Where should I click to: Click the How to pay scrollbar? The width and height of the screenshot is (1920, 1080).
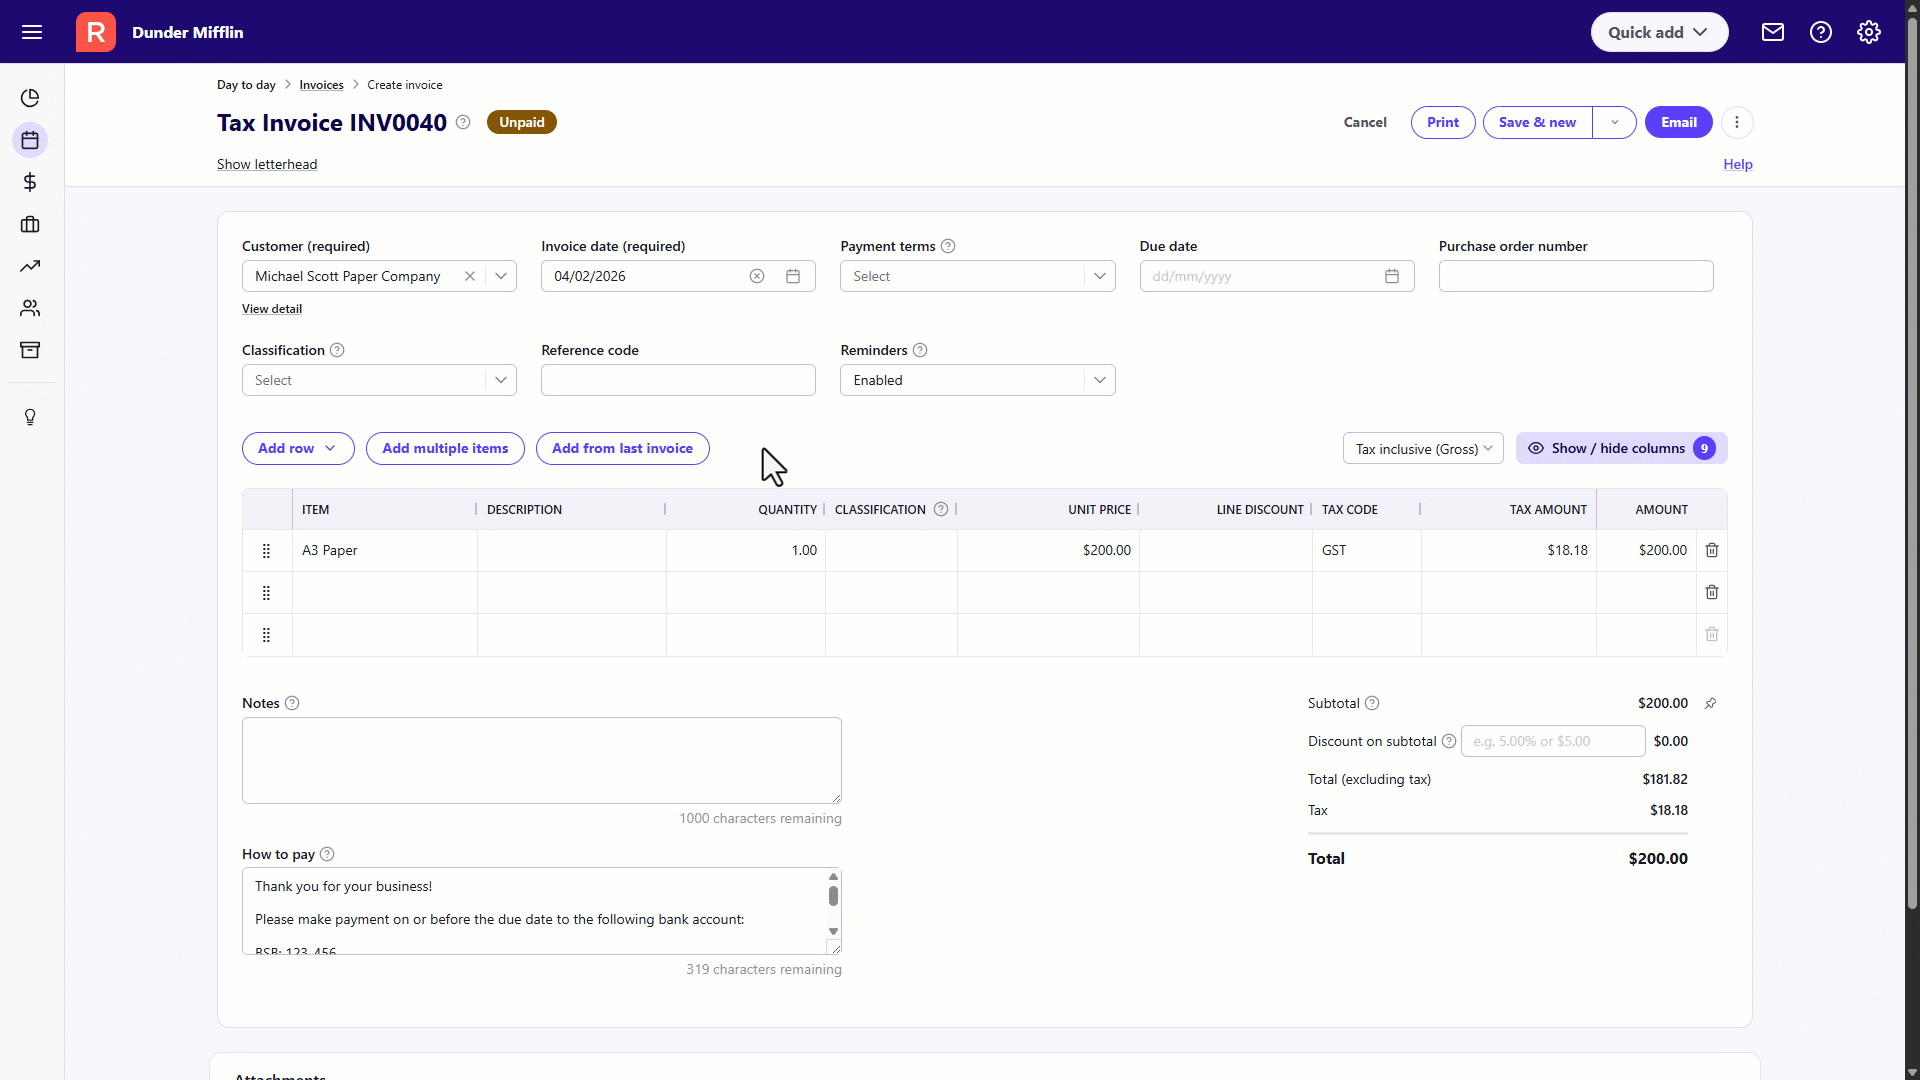(833, 896)
